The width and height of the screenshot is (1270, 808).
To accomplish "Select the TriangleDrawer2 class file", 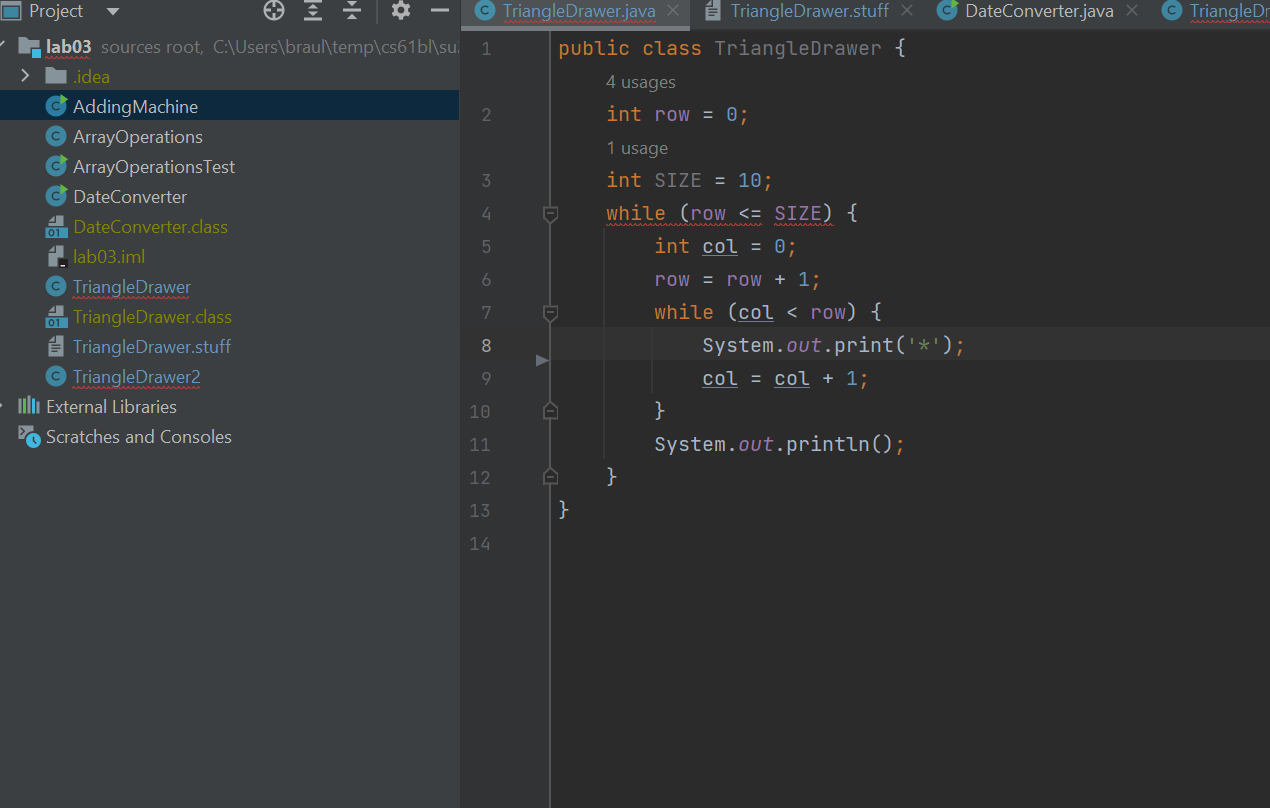I will pyautogui.click(x=136, y=377).
